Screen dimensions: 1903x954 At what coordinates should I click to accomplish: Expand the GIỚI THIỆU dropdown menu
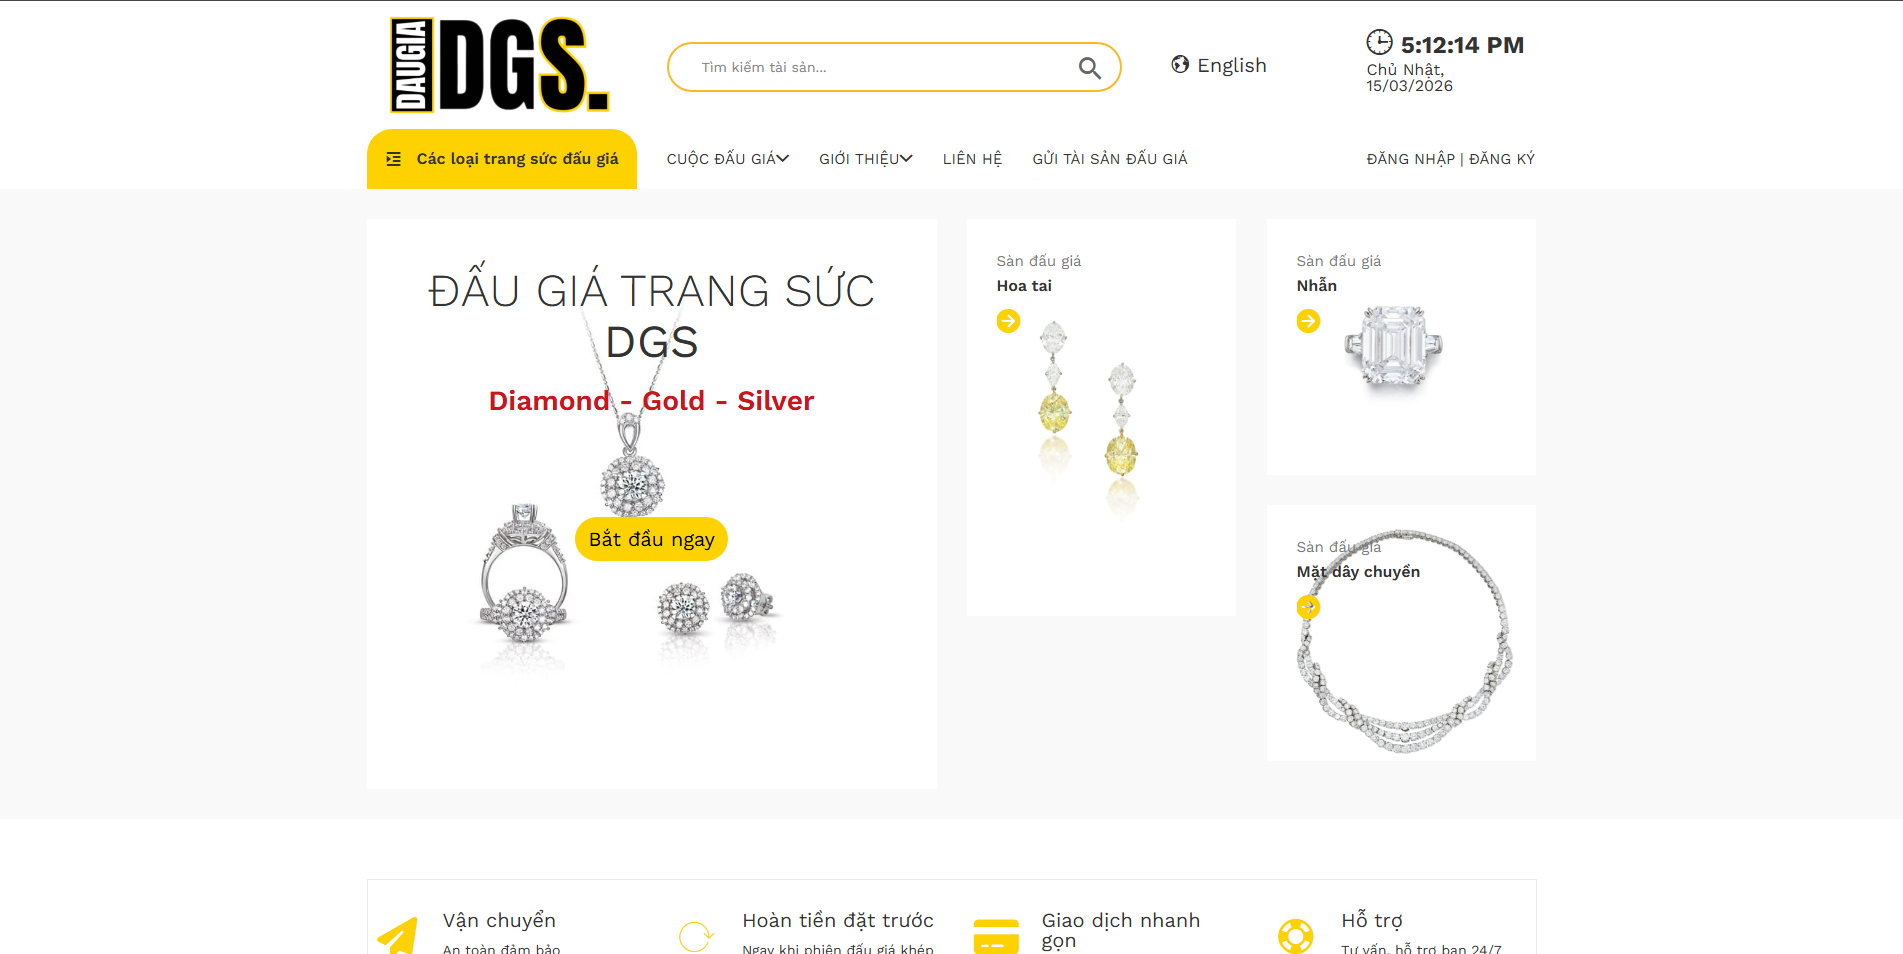point(866,159)
